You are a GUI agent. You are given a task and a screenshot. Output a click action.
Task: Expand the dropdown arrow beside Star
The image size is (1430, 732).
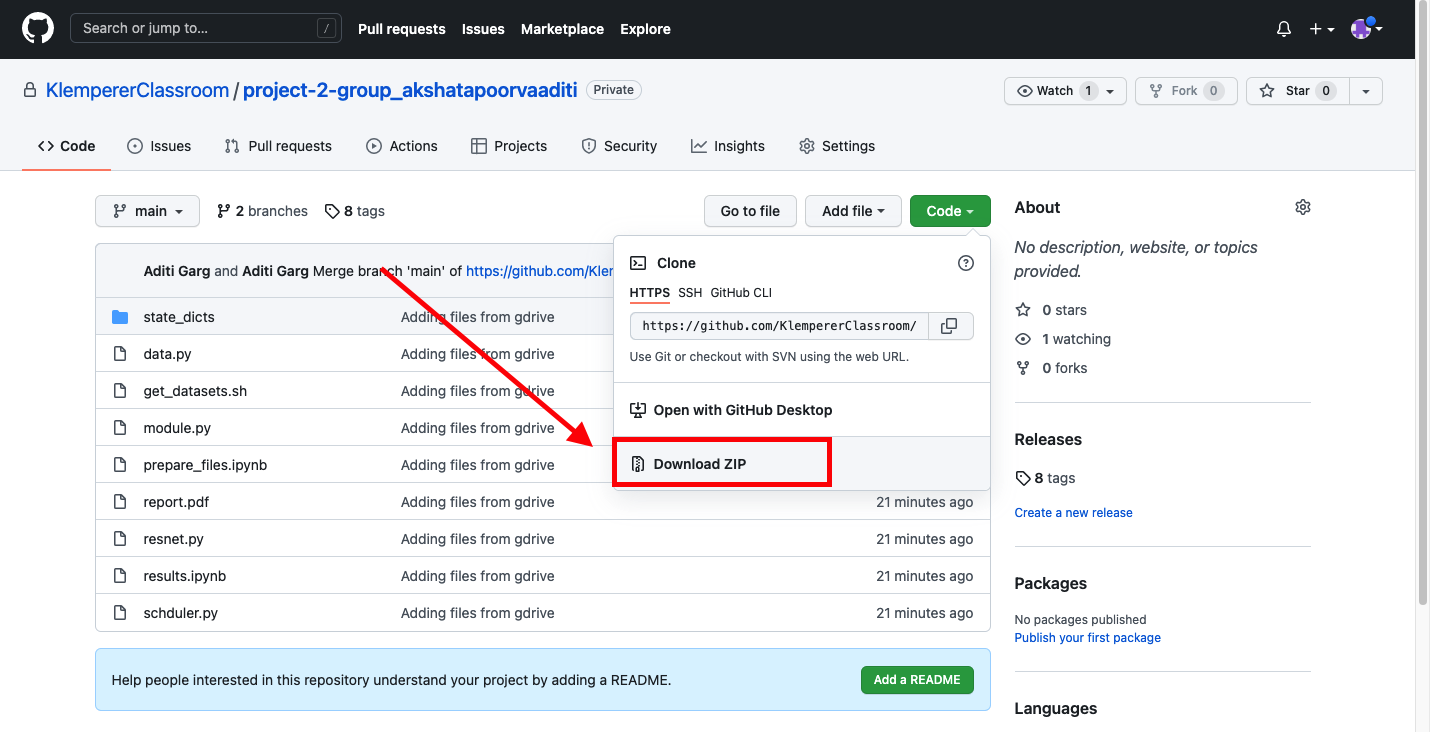[1366, 91]
